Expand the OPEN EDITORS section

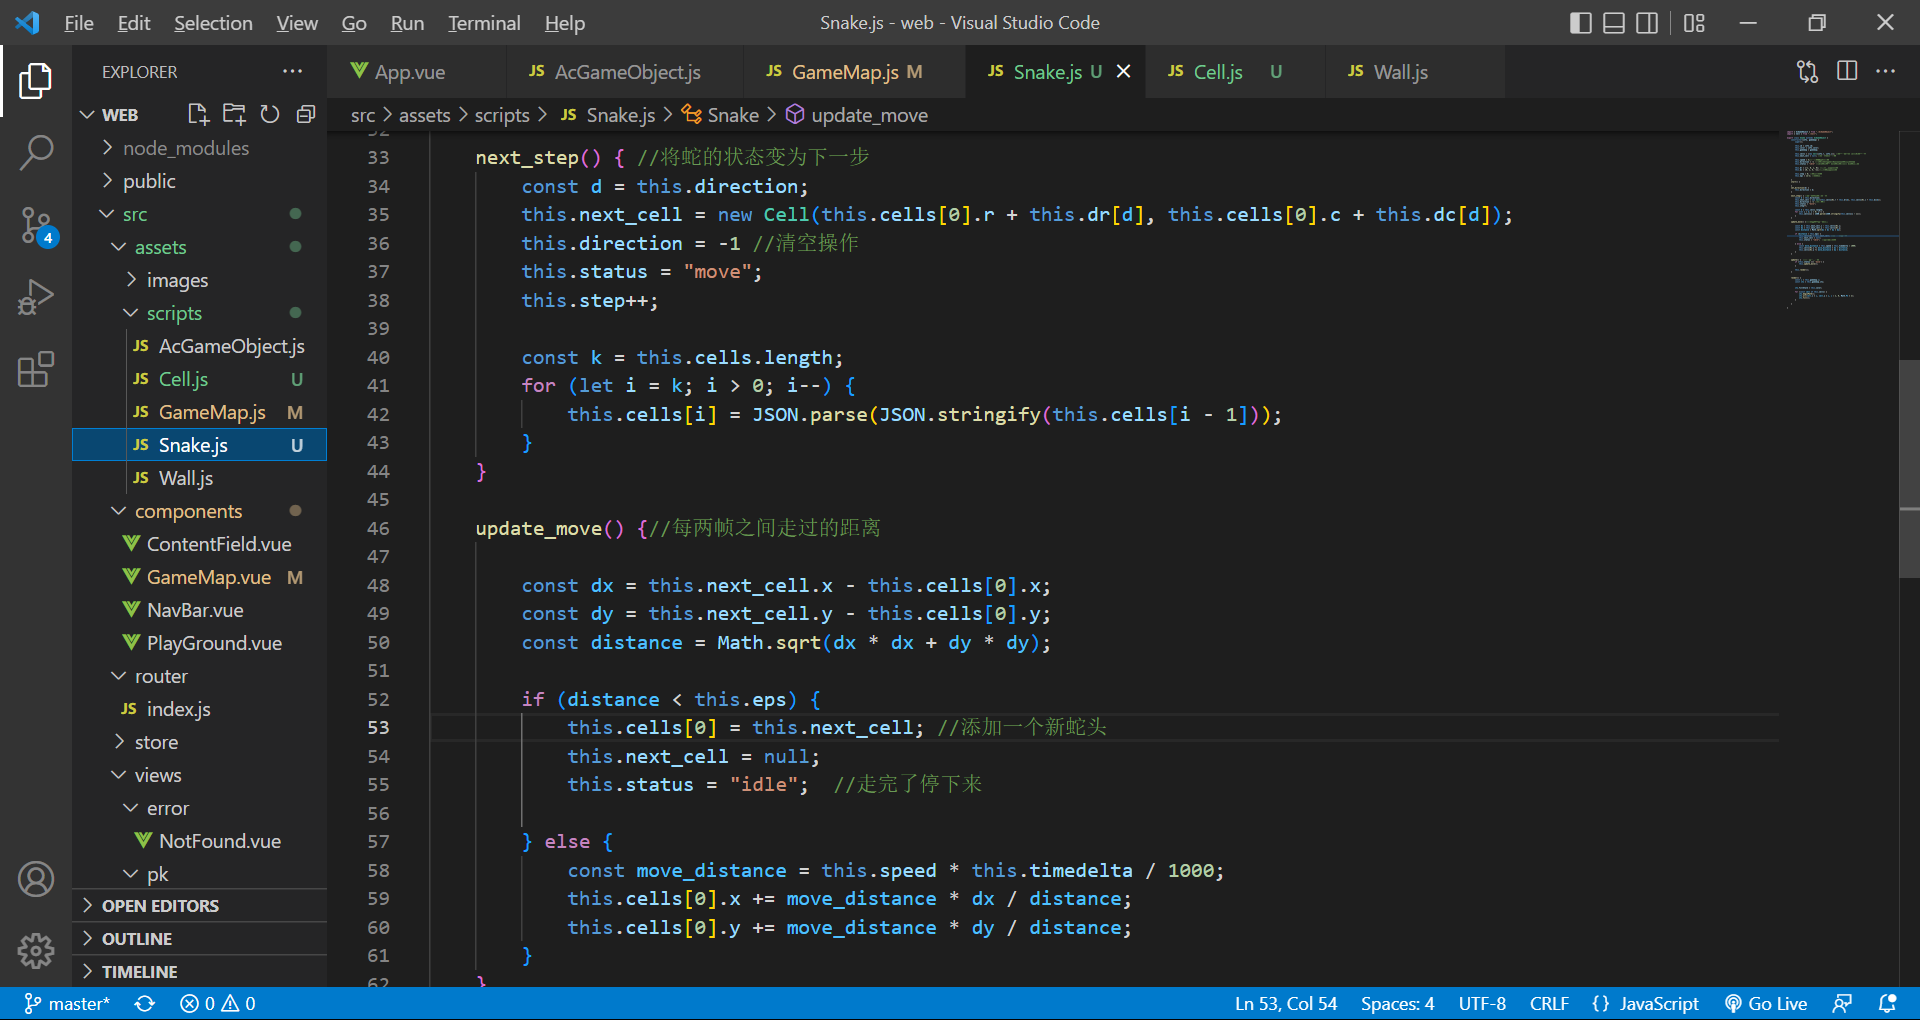200,905
